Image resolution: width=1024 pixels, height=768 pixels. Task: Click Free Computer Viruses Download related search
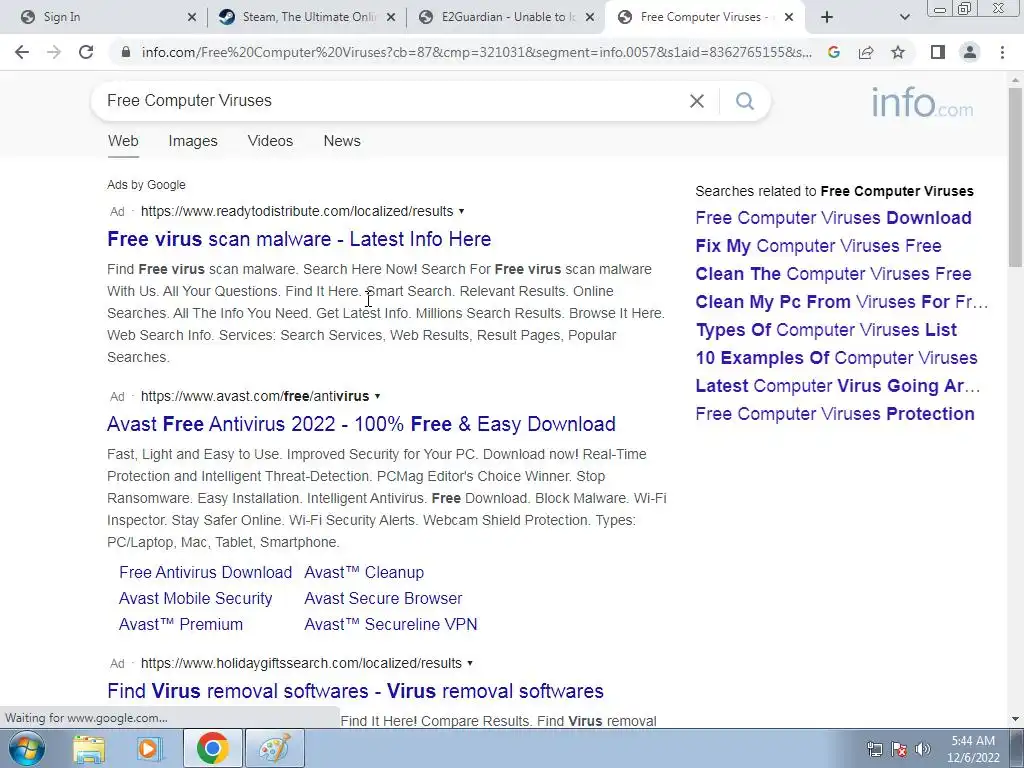coord(833,218)
